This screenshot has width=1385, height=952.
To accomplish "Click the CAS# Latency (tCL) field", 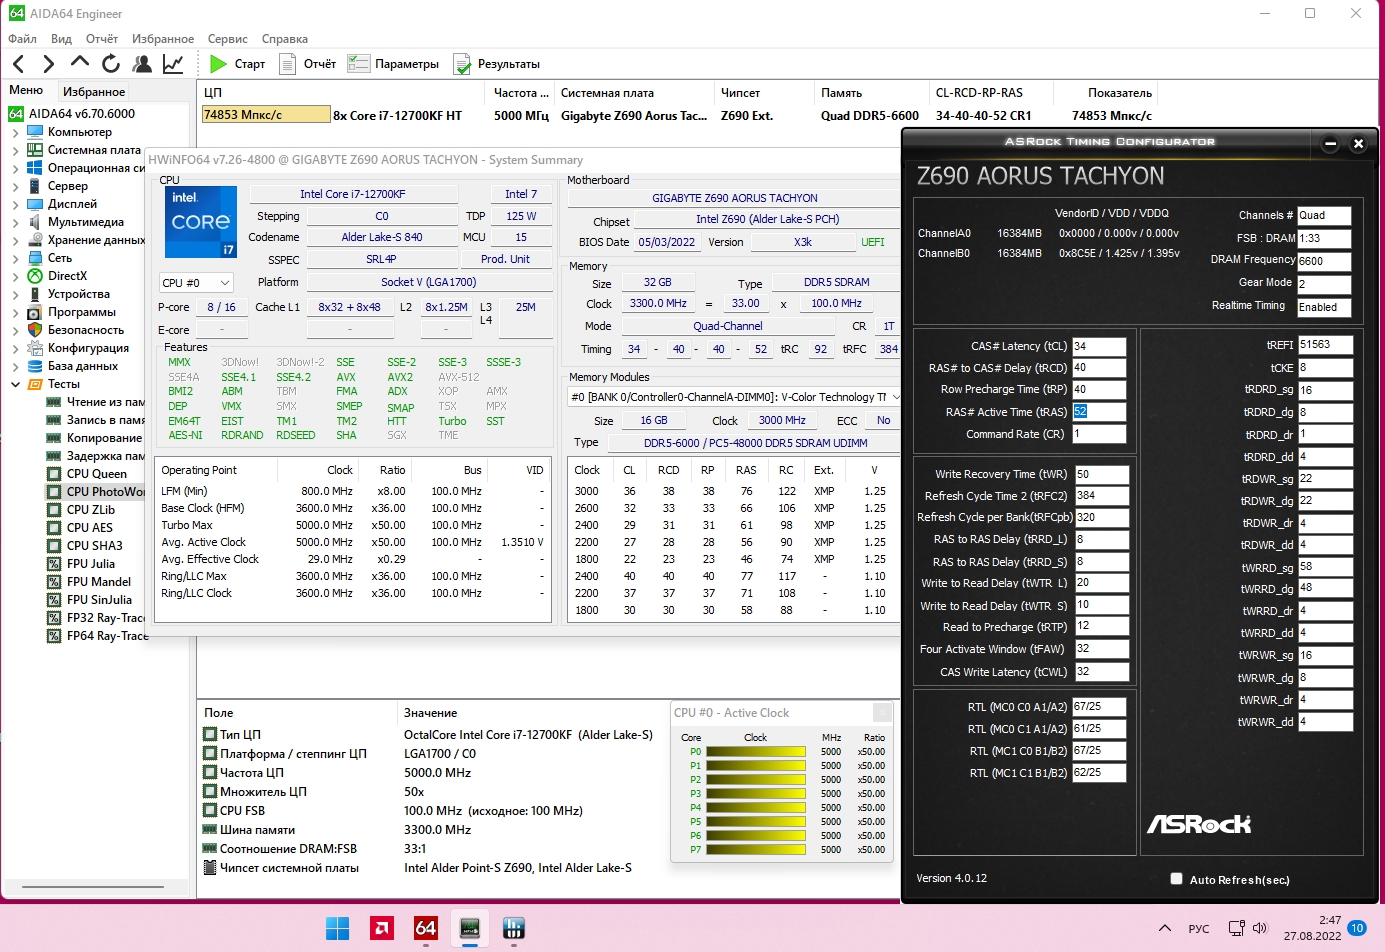I will coord(1099,346).
